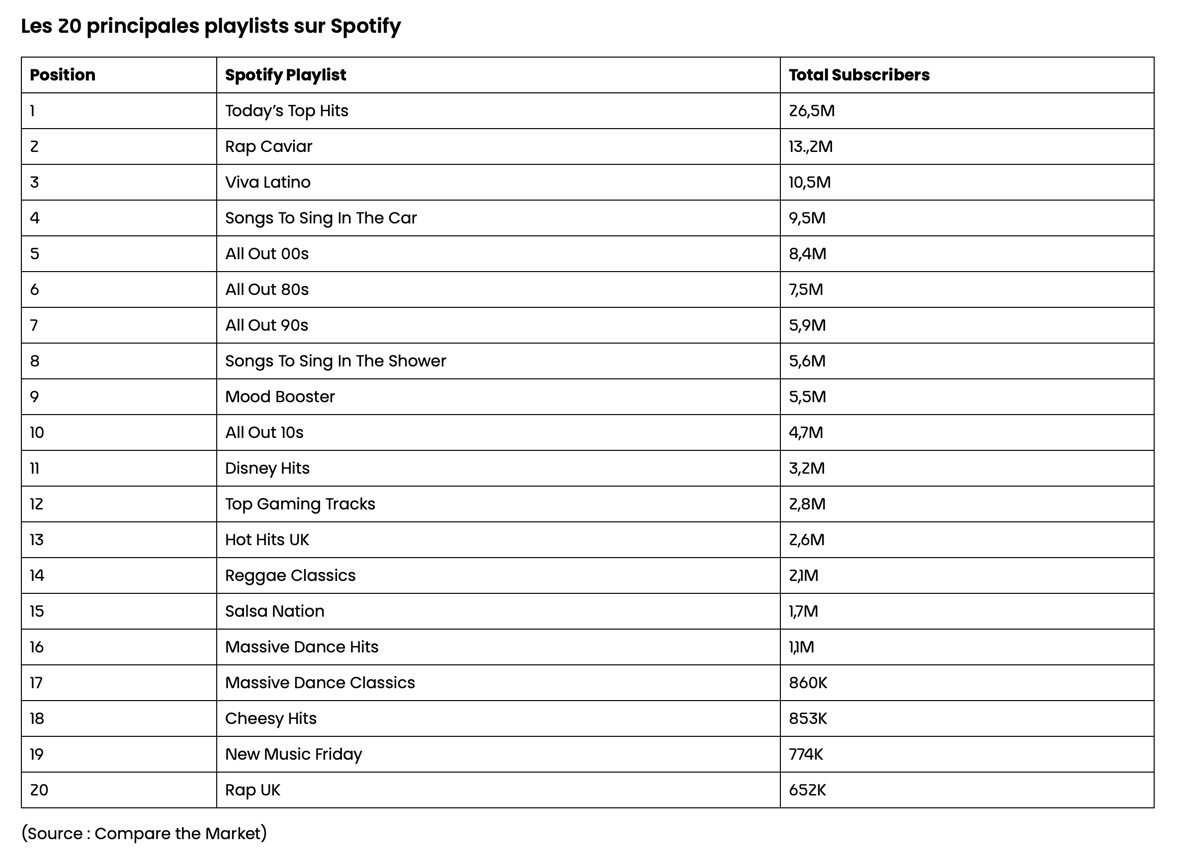
Task: Select the 'Mood Booster' row name
Action: [x=280, y=397]
